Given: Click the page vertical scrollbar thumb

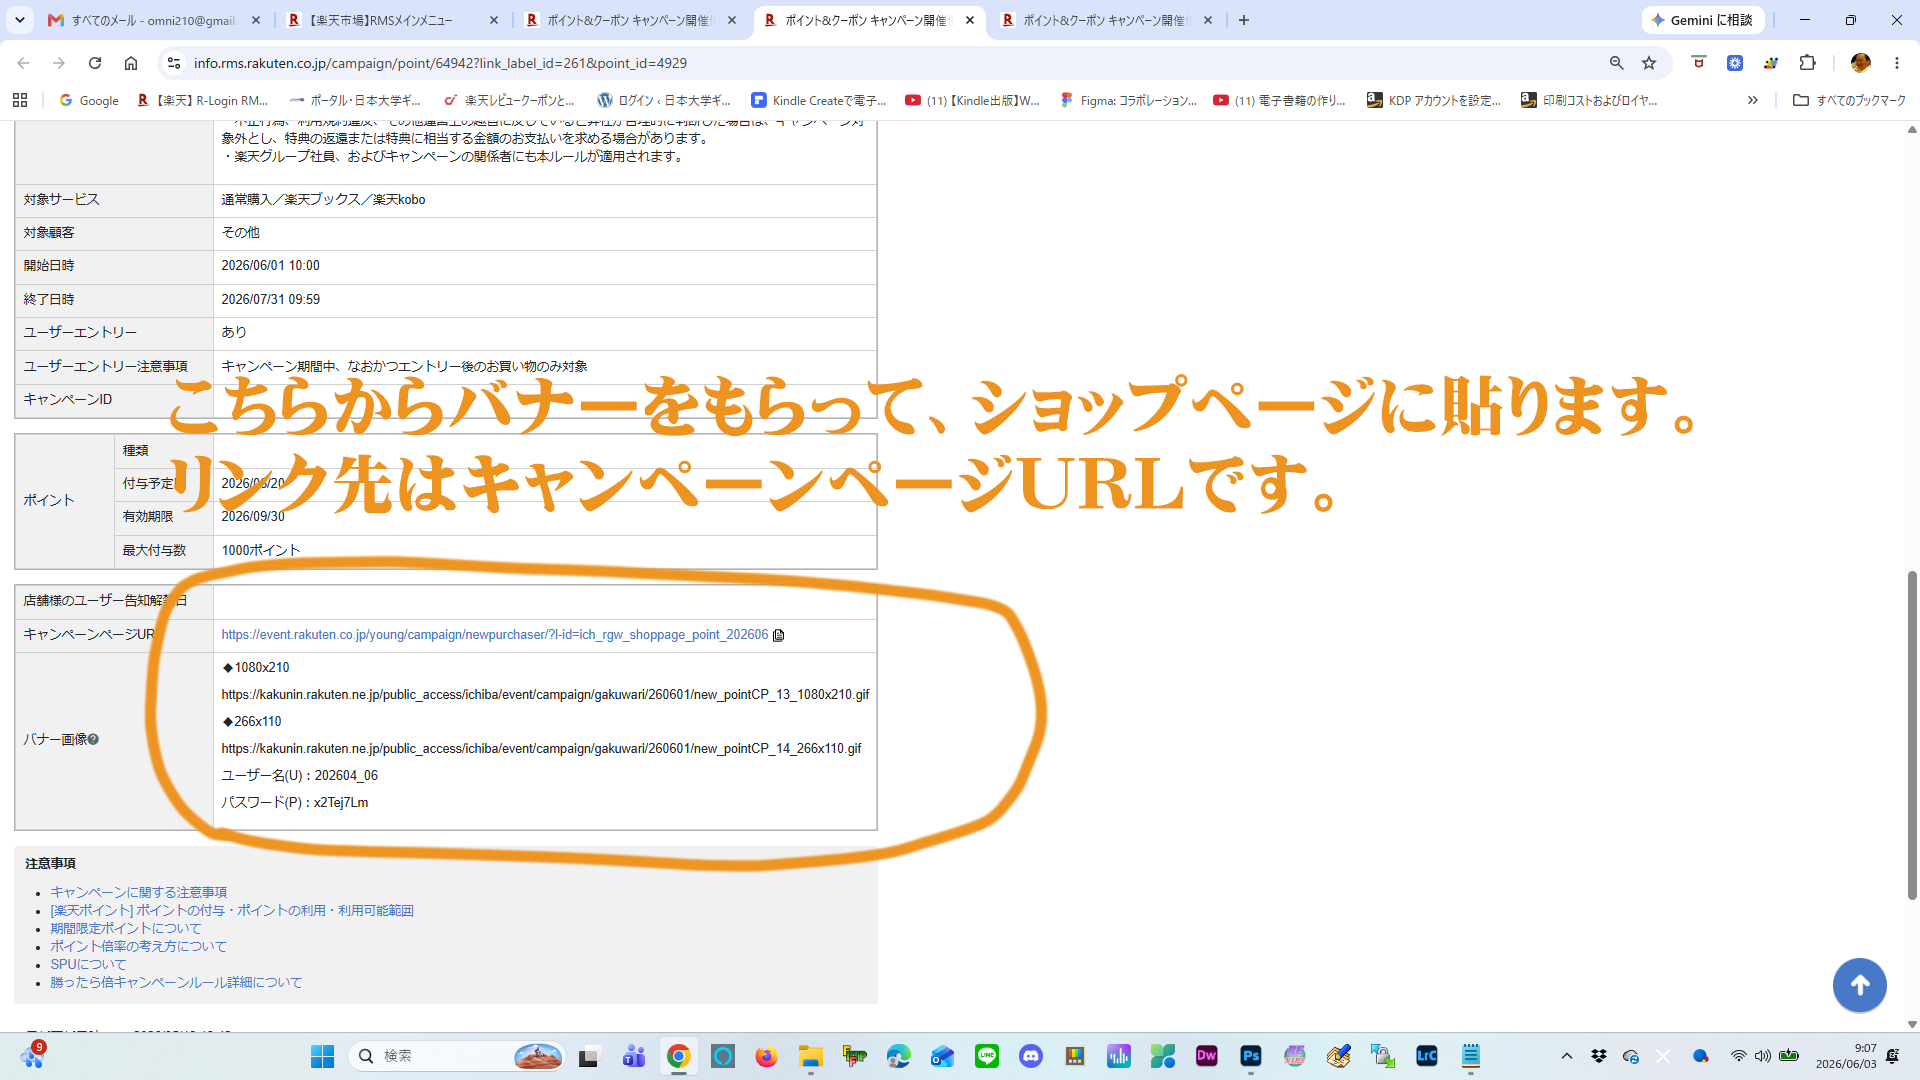Looking at the screenshot, I should (1912, 735).
